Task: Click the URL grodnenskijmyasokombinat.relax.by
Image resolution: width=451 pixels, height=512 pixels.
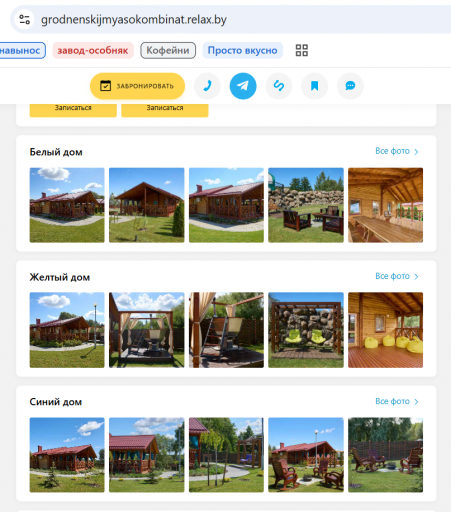Action: pos(134,20)
